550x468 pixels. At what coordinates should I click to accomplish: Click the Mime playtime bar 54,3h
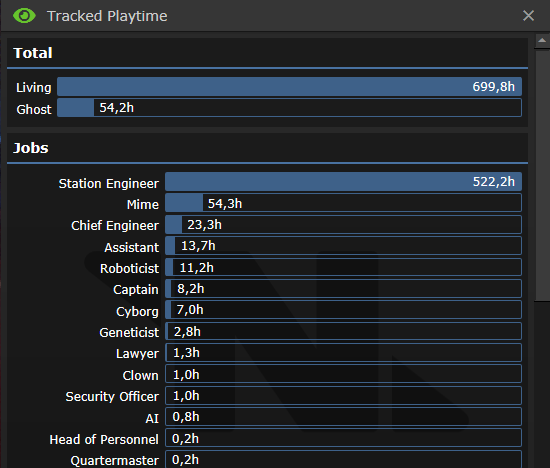pos(343,203)
